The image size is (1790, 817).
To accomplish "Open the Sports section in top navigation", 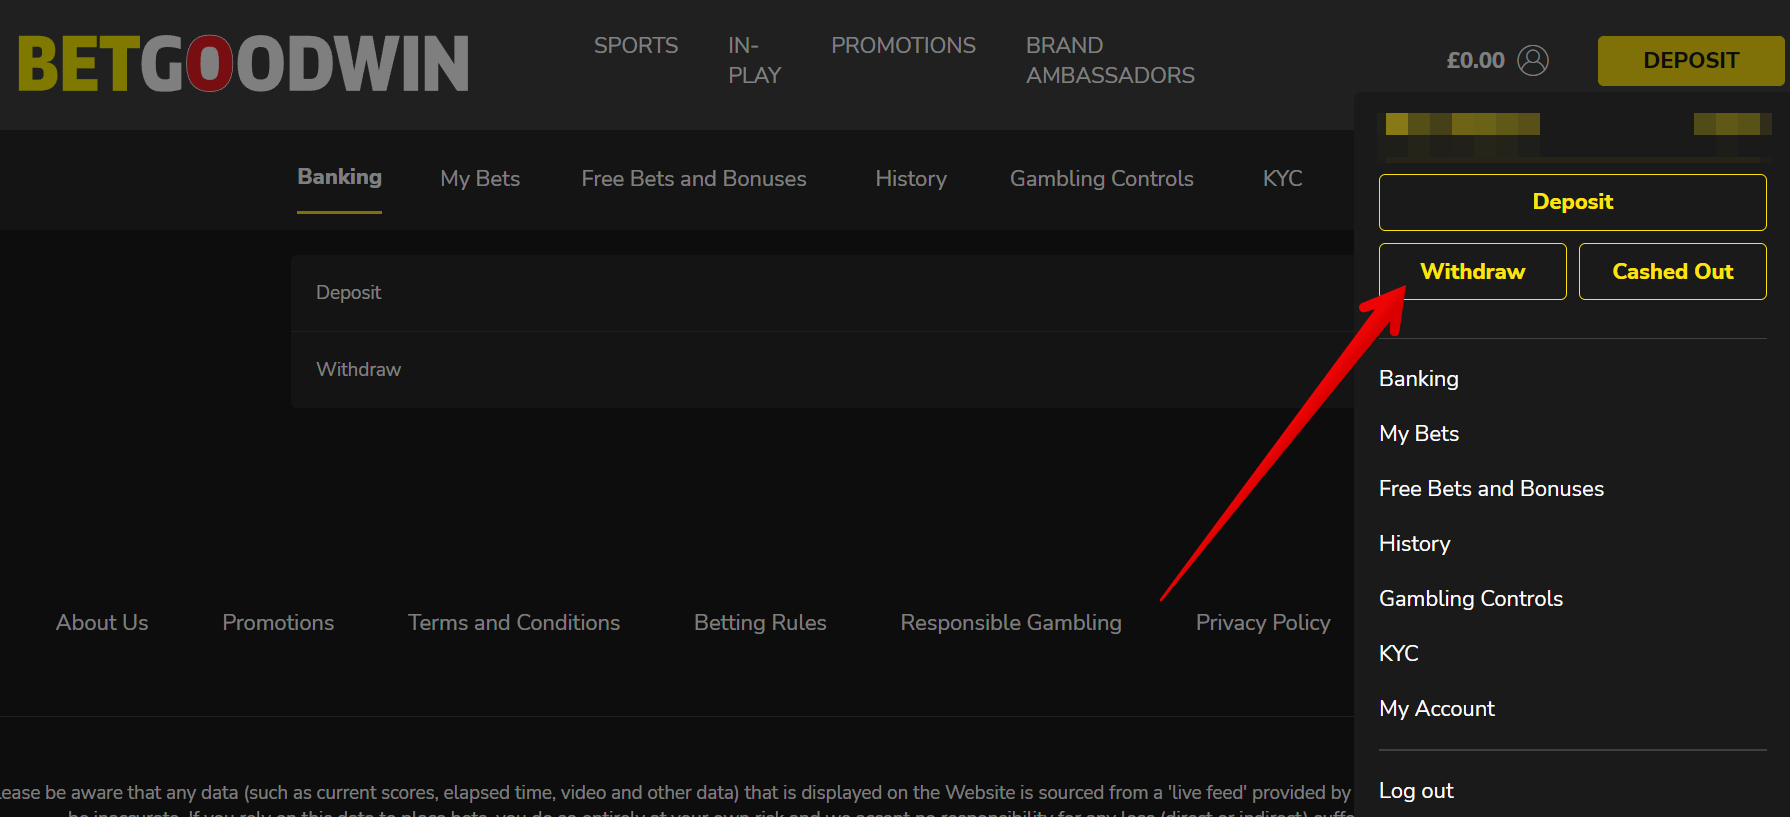I will 636,45.
